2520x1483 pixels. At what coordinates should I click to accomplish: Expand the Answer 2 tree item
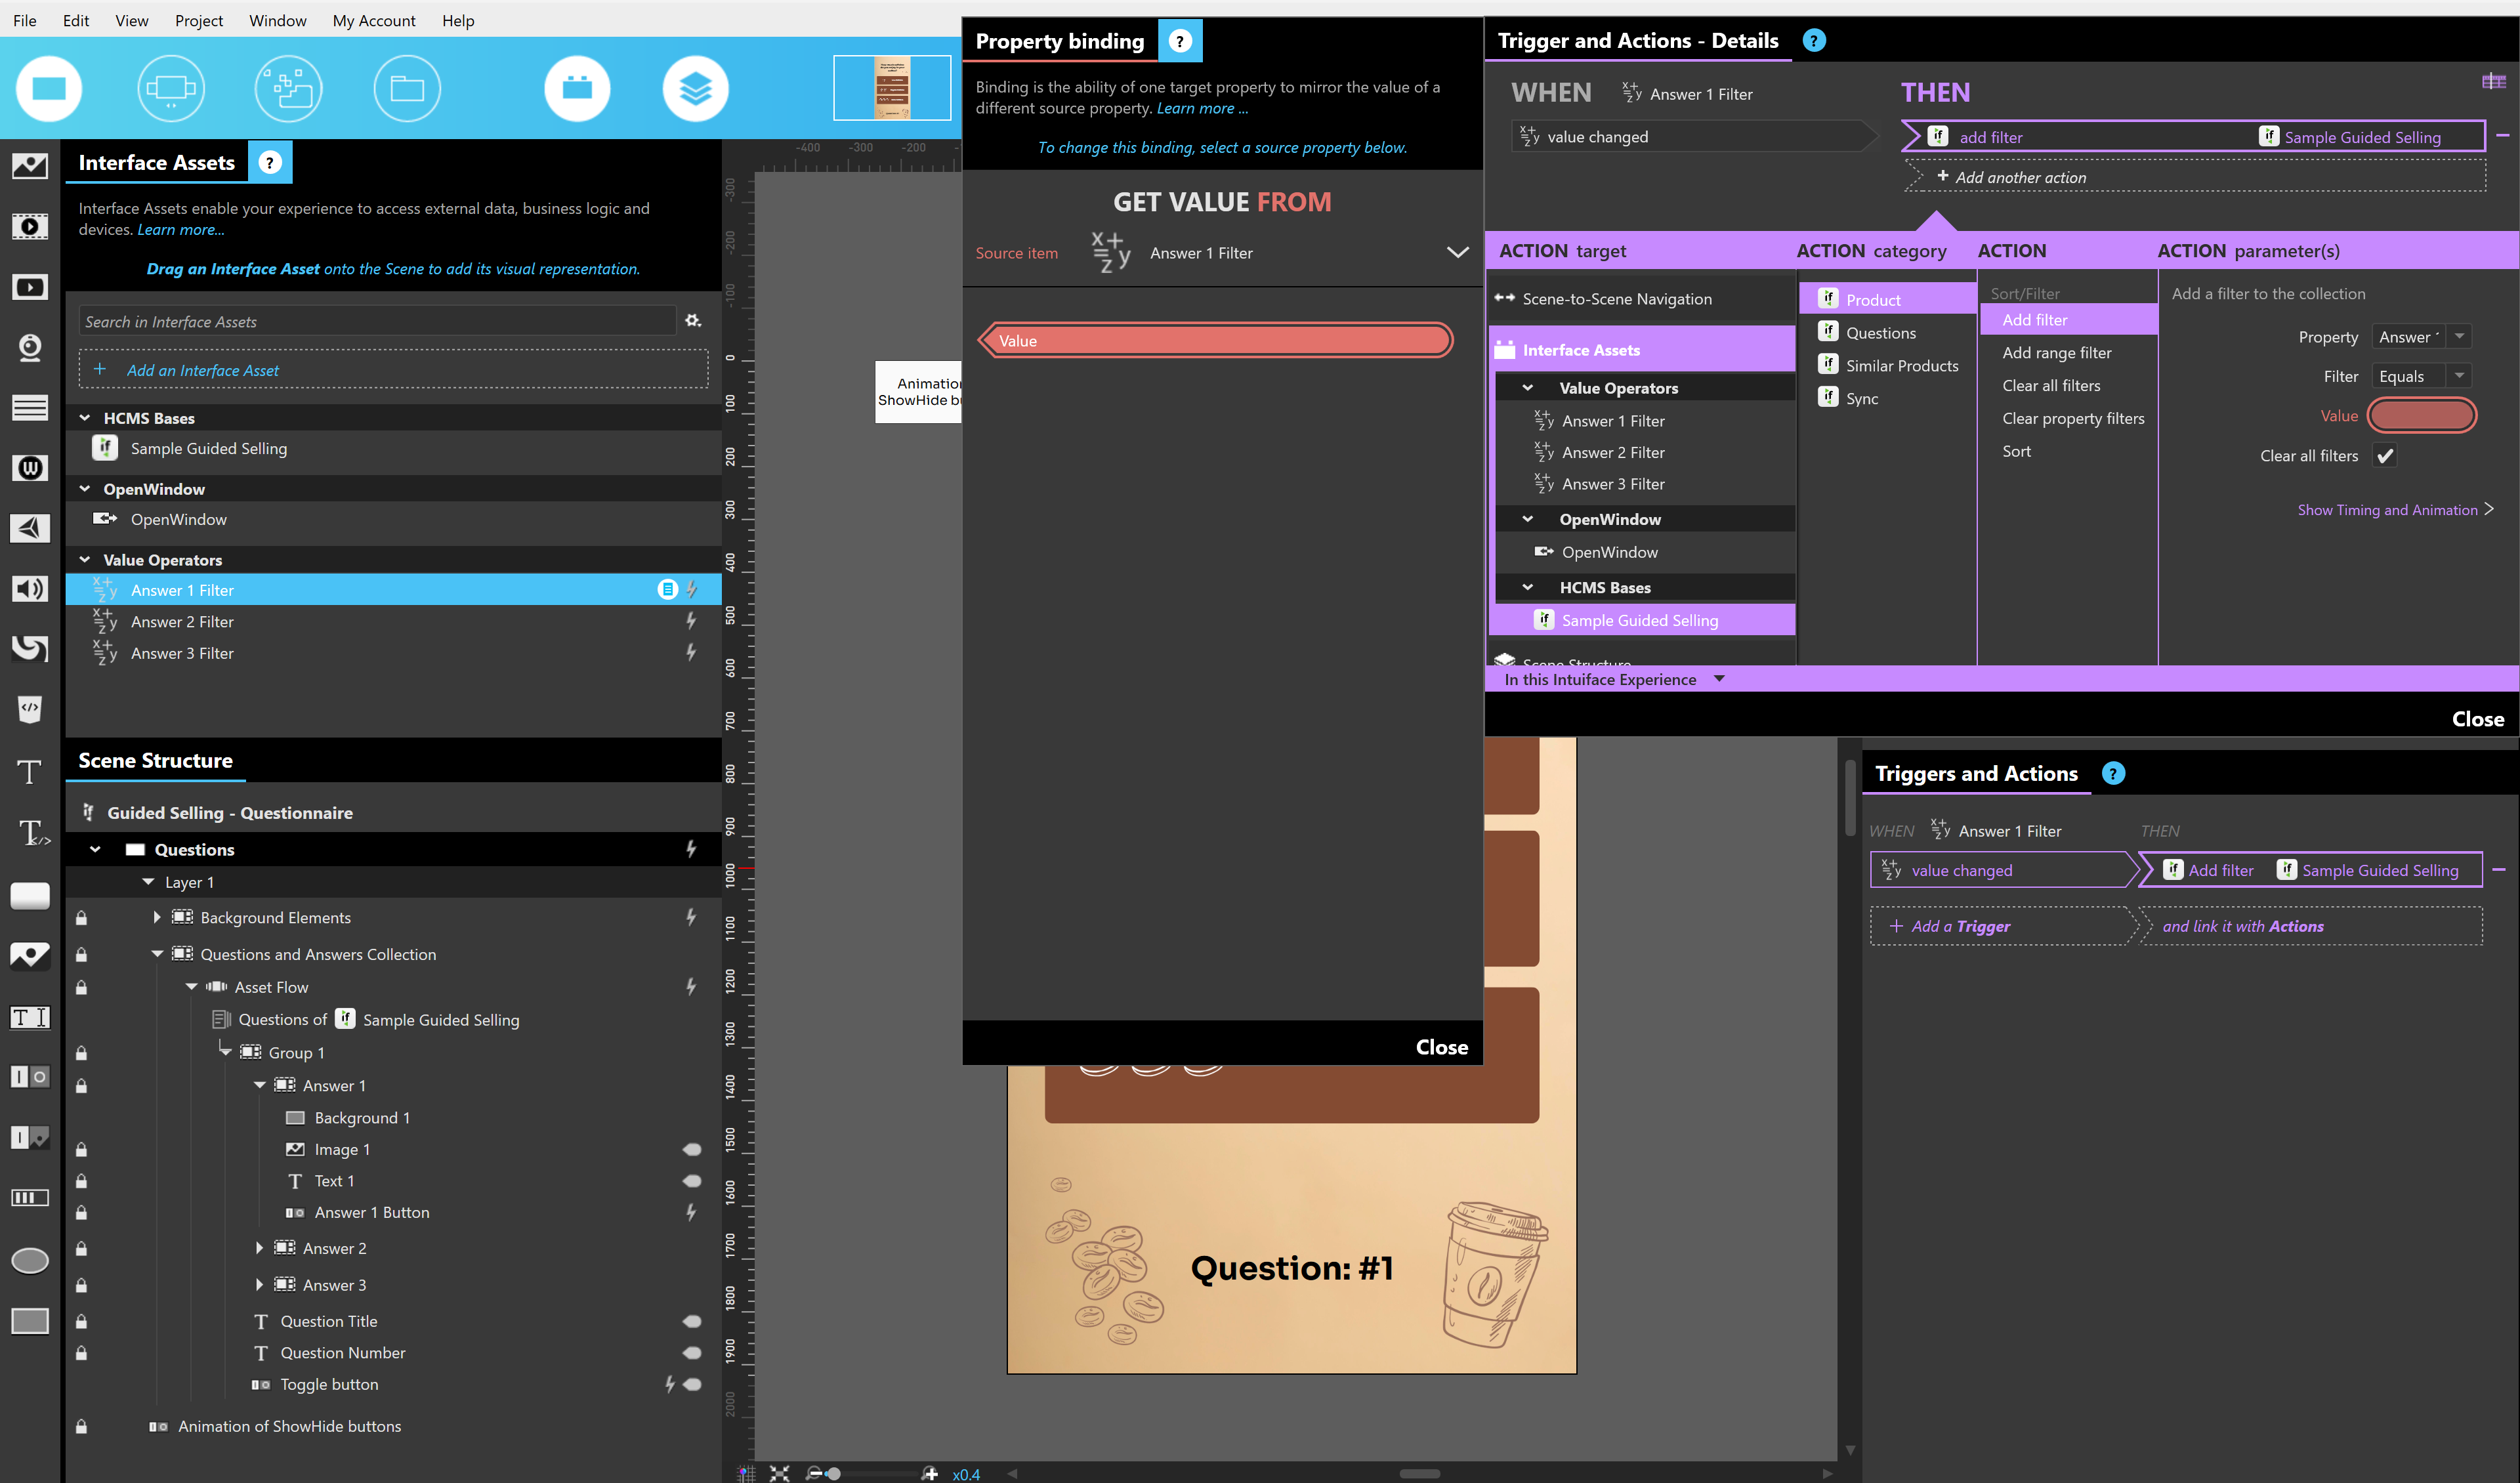click(x=259, y=1248)
